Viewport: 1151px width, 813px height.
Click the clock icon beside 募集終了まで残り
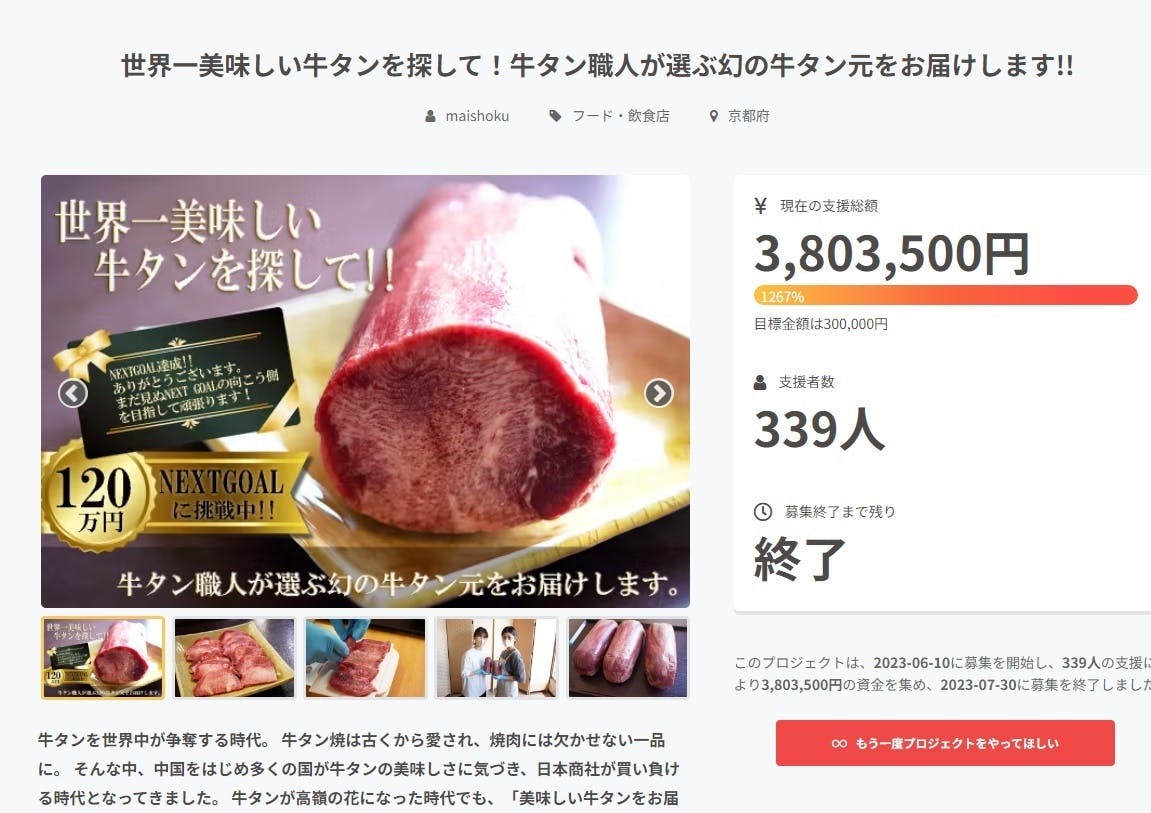pos(763,511)
